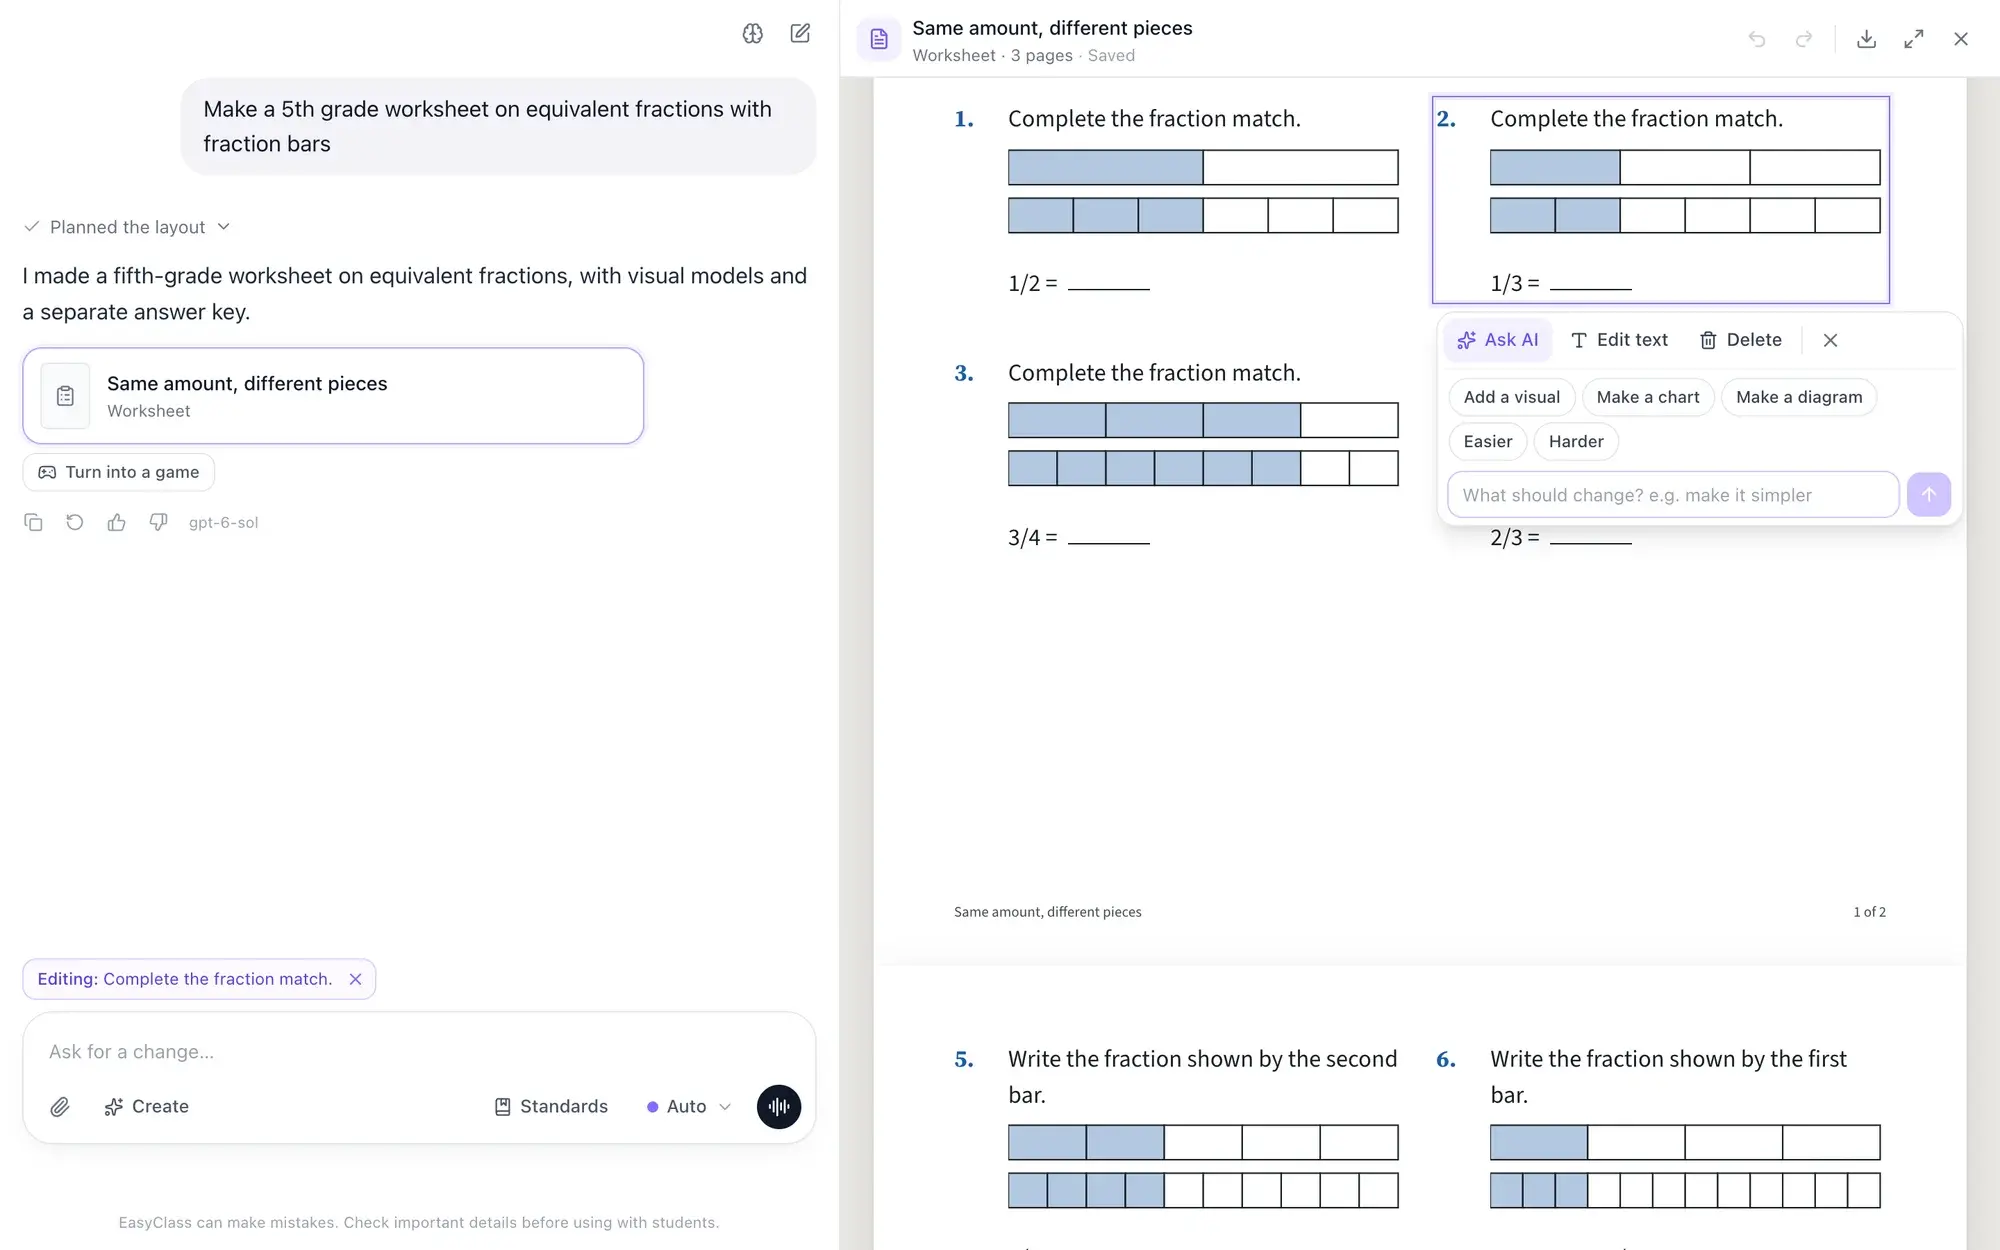Image resolution: width=2000 pixels, height=1250 pixels.
Task: Click Turn into a game button
Action: click(118, 472)
